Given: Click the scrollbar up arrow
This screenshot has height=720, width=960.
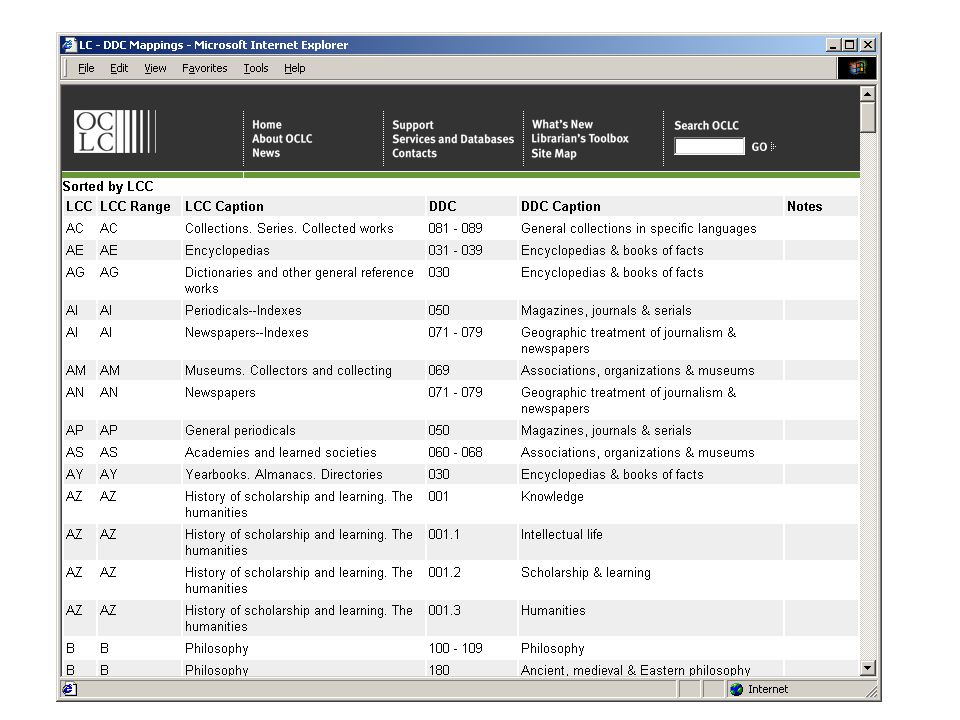Looking at the screenshot, I should 867,94.
